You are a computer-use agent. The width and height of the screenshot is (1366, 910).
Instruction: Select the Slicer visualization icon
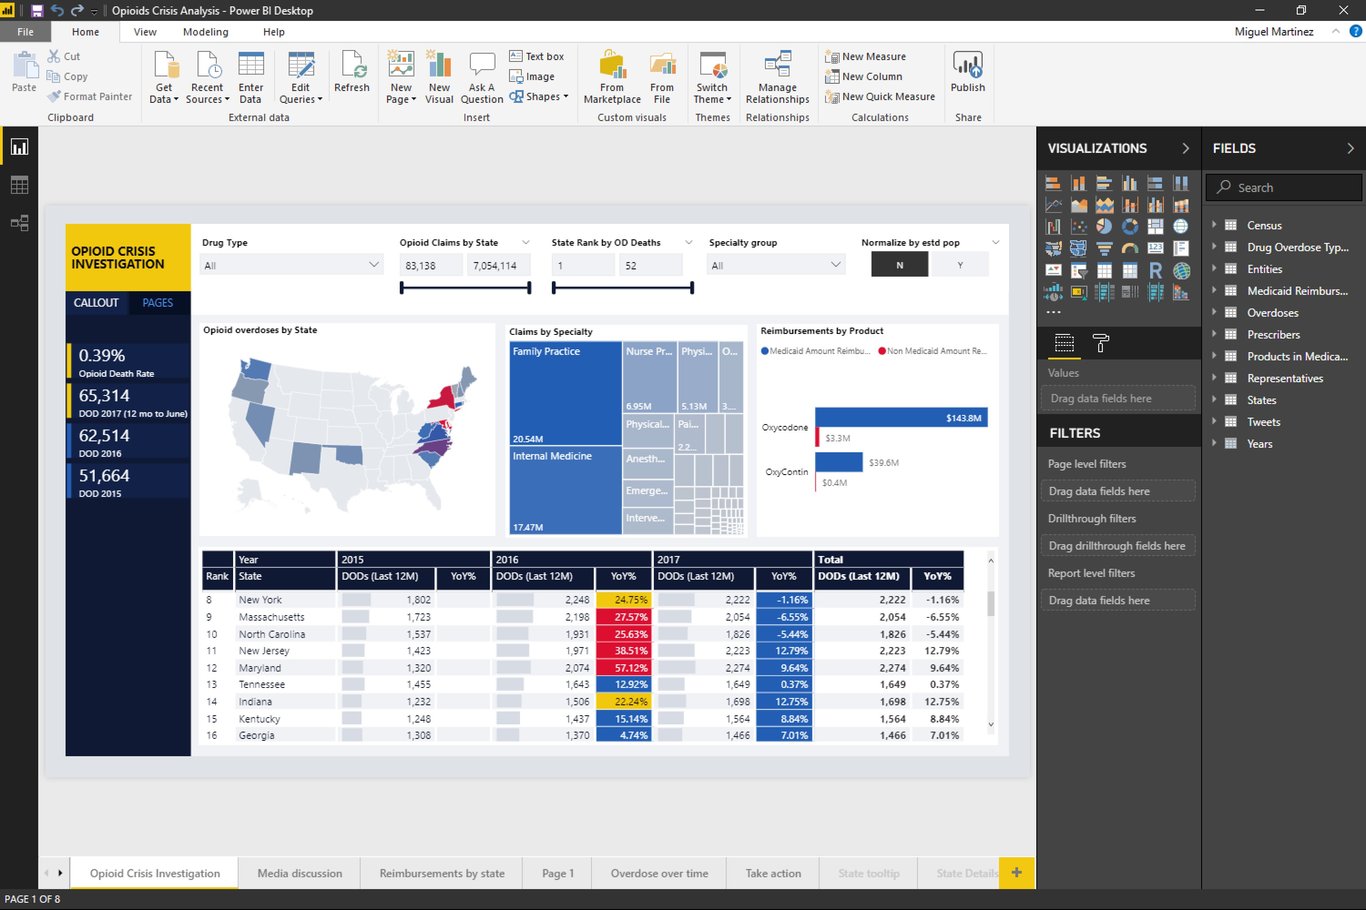point(1079,270)
